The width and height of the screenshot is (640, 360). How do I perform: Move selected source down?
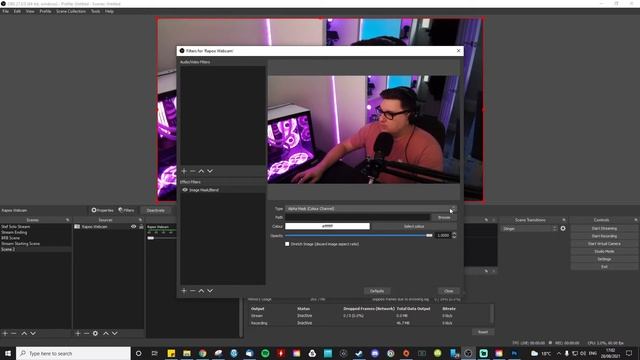115,333
